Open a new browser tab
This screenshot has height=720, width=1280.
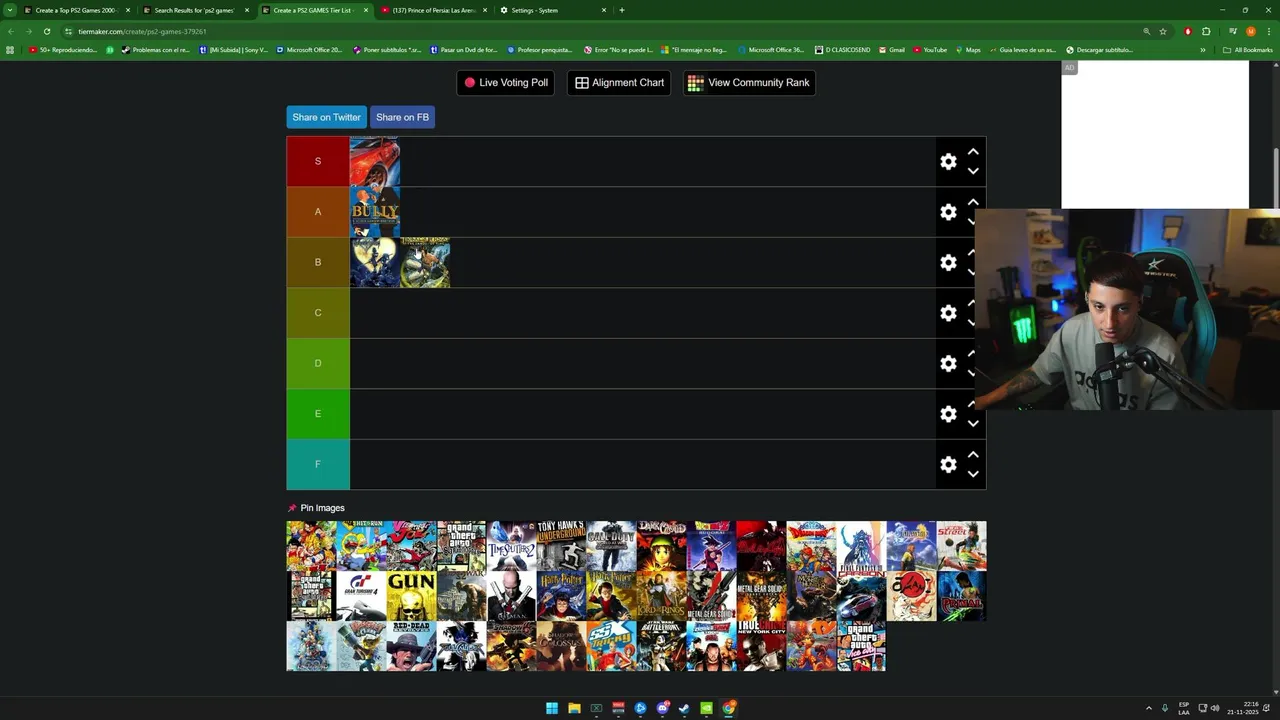[622, 10]
